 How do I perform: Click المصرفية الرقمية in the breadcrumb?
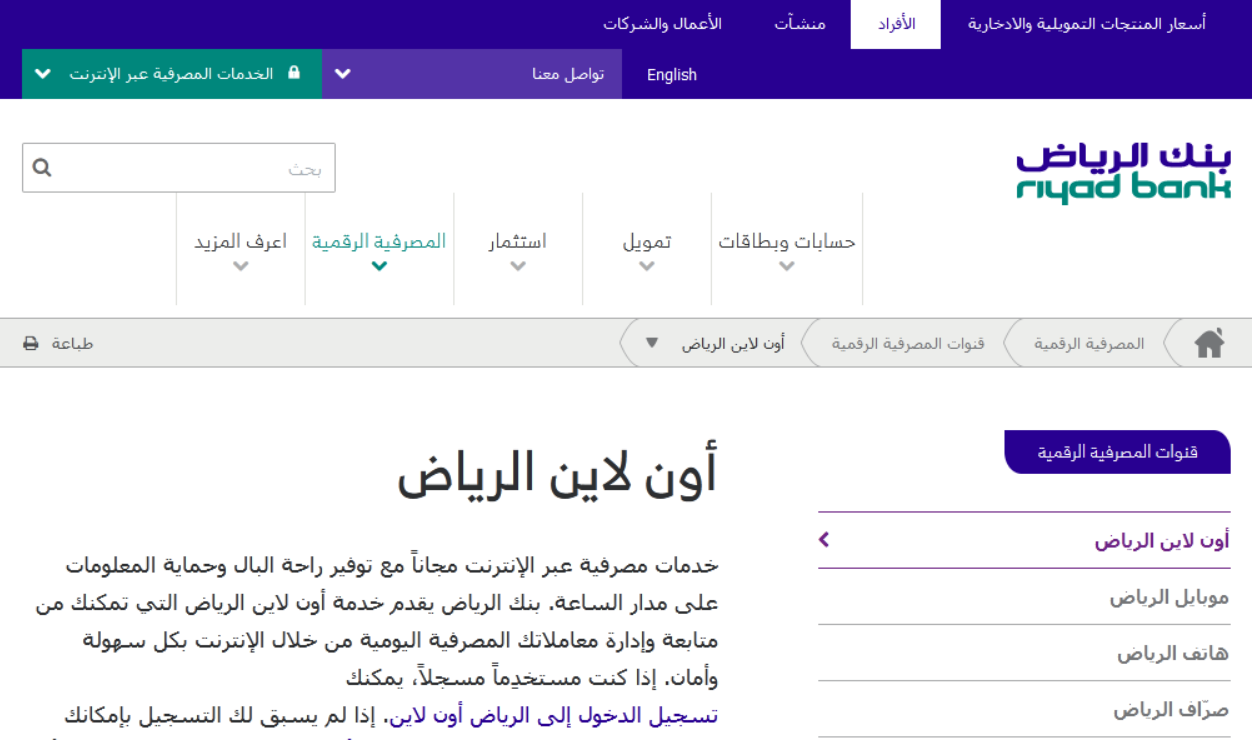coord(1089,344)
